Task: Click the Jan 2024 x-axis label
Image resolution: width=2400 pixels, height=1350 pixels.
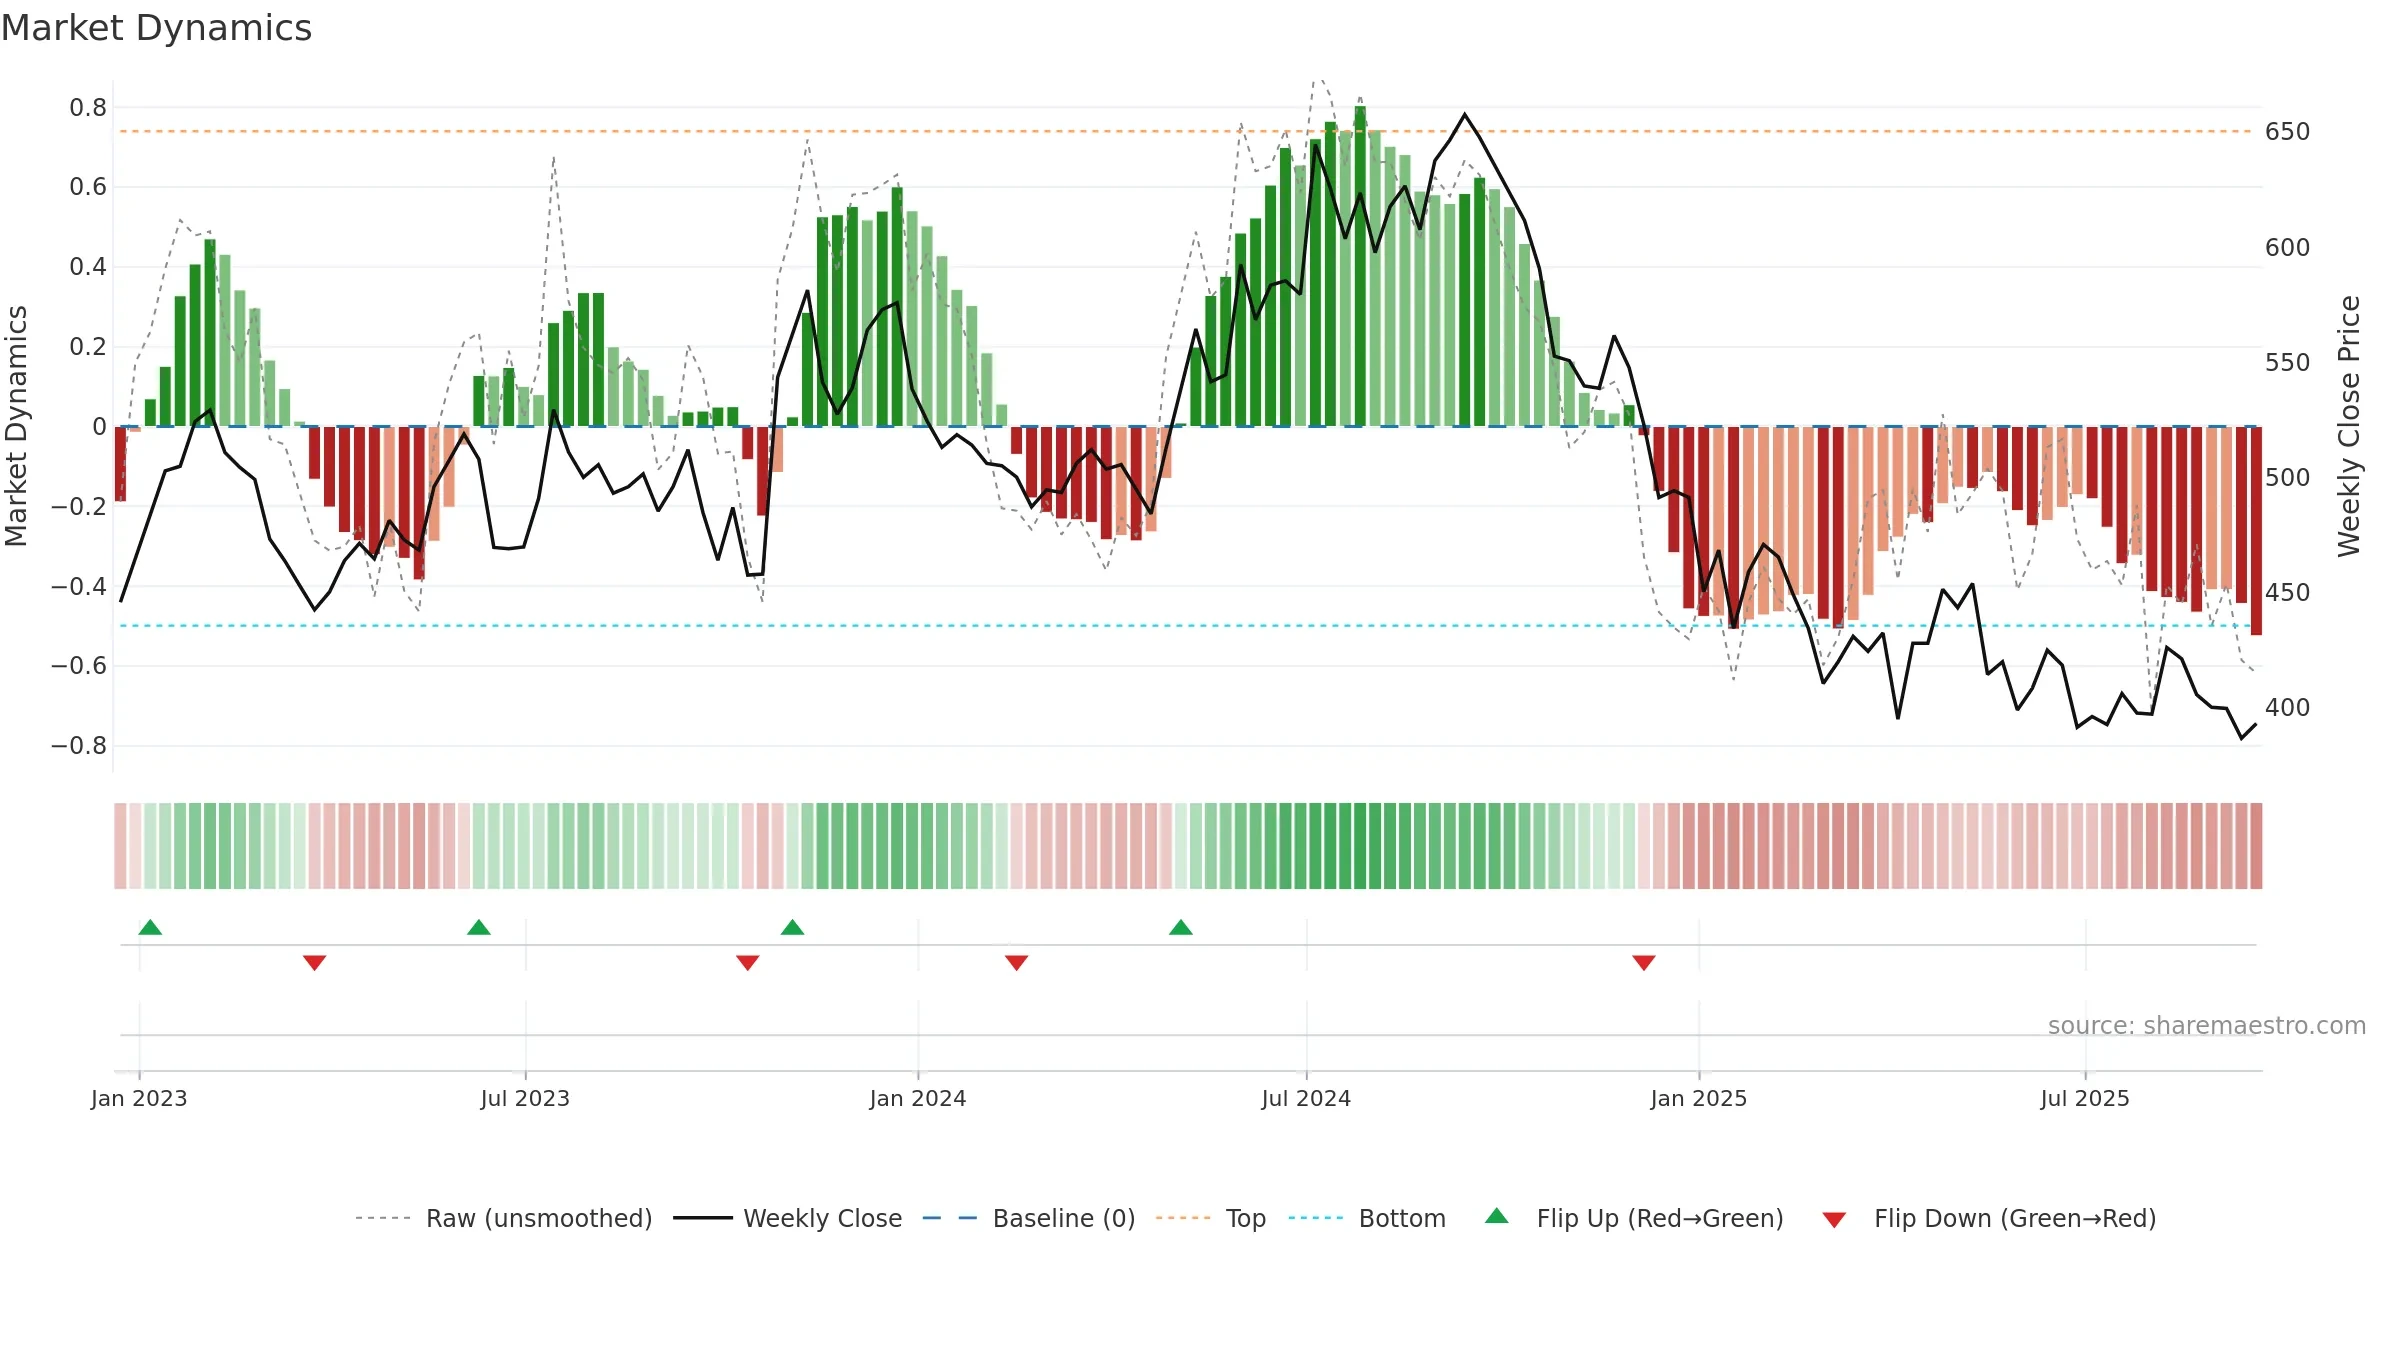Action: (x=918, y=1098)
